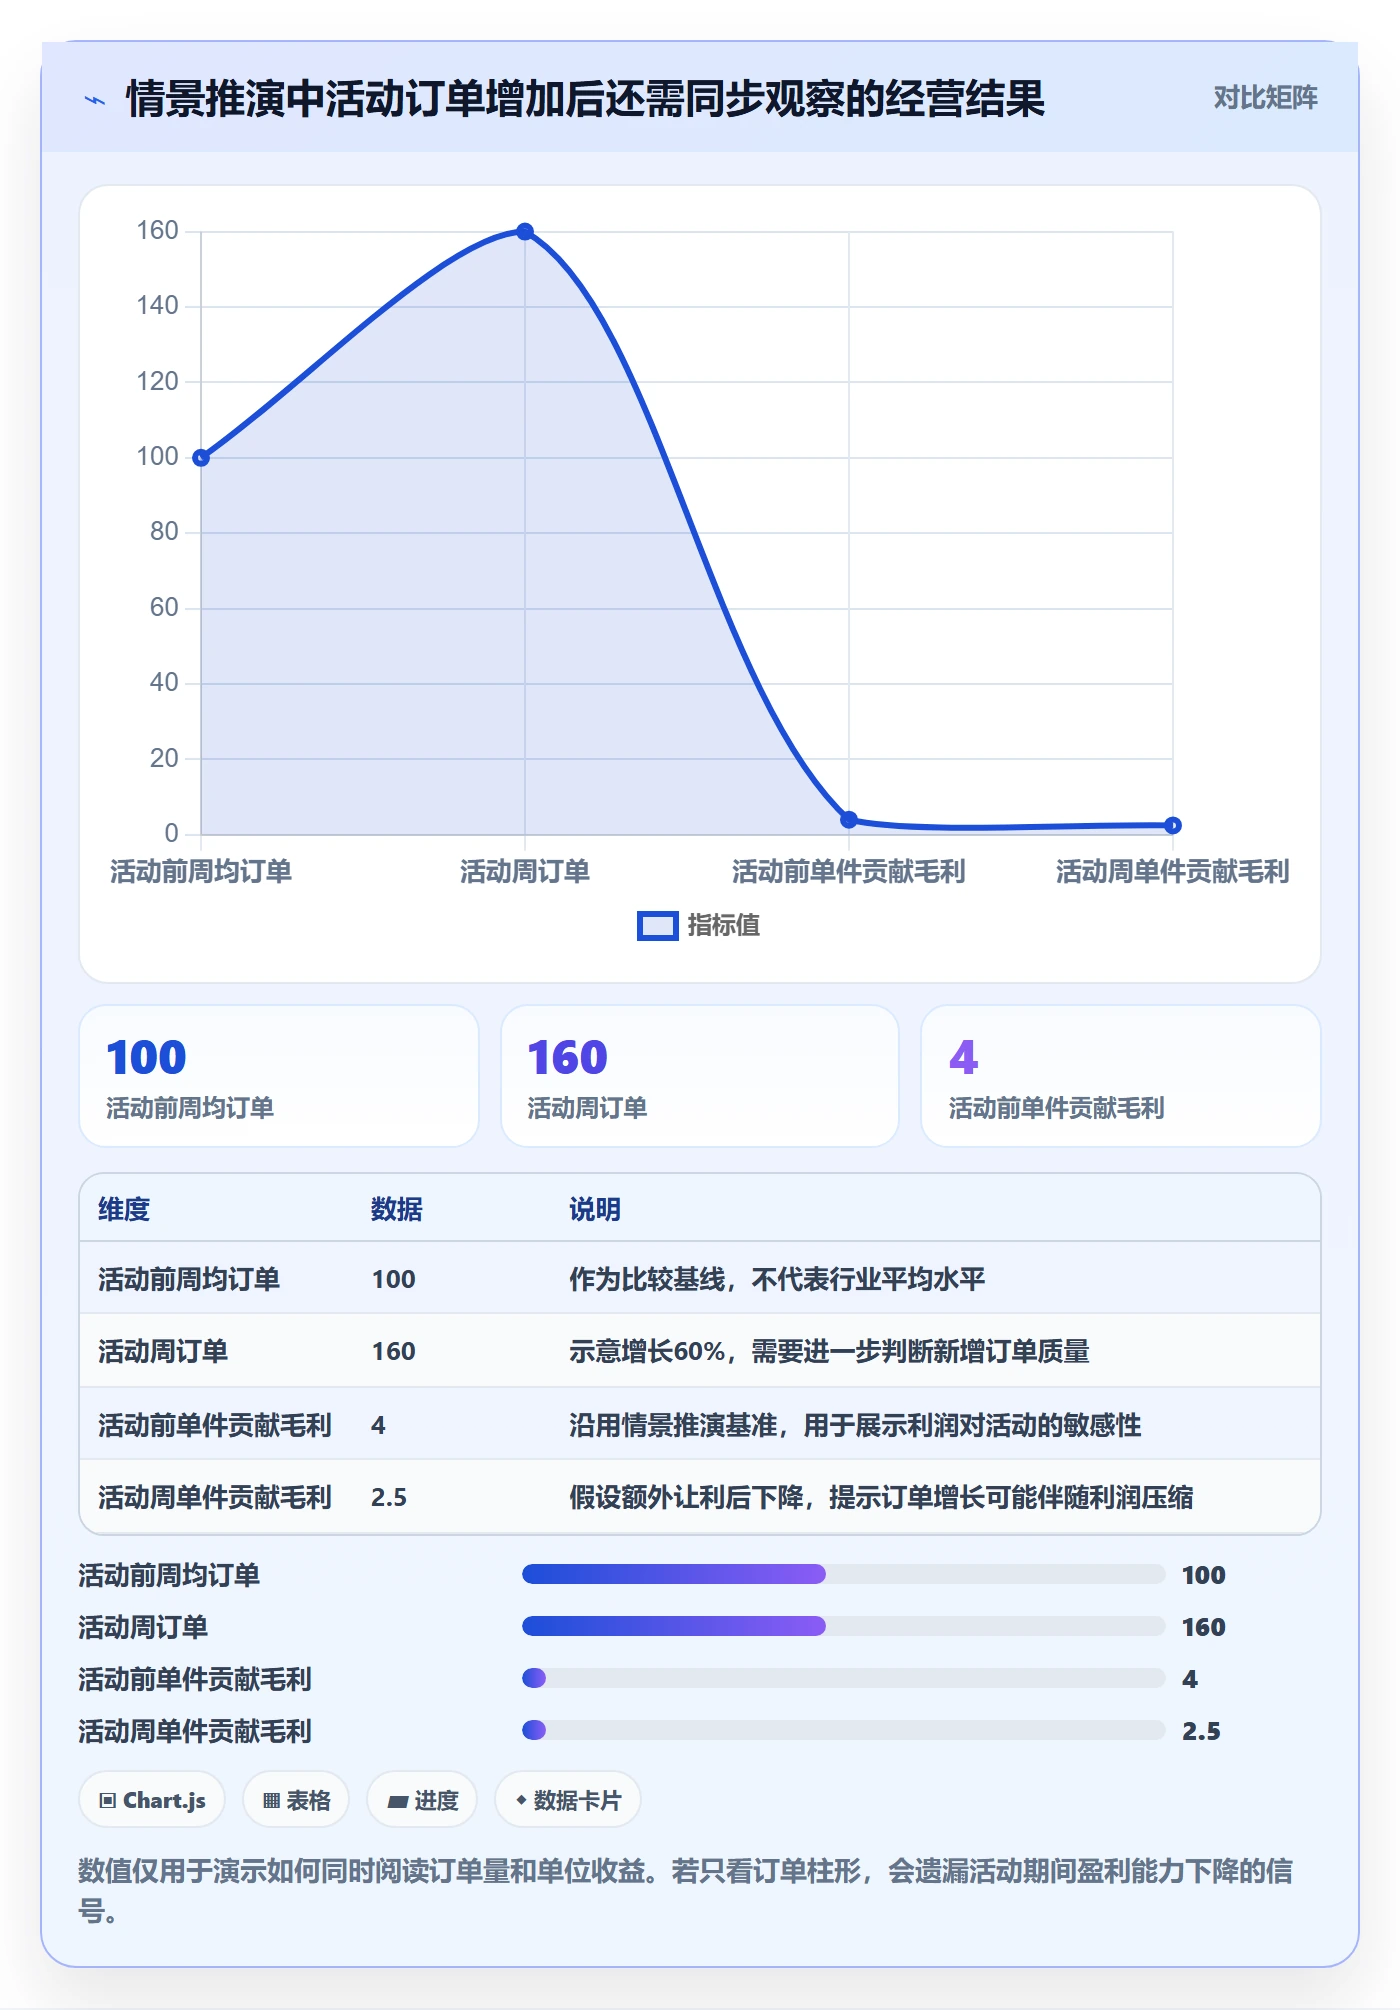Click the 活动周单件贡献毛利 progress bar
The width and height of the screenshot is (1400, 2010).
pyautogui.click(x=843, y=1730)
